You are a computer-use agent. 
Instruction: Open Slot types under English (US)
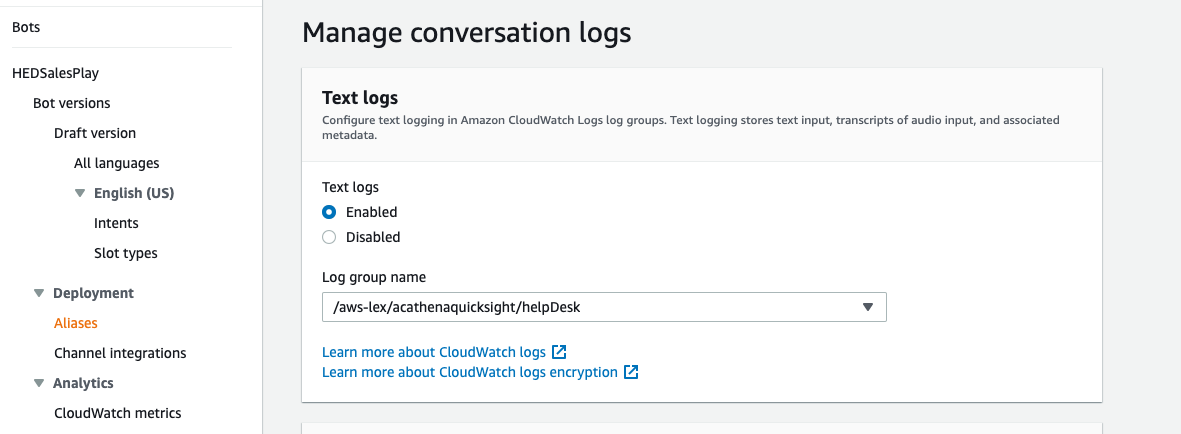click(126, 253)
